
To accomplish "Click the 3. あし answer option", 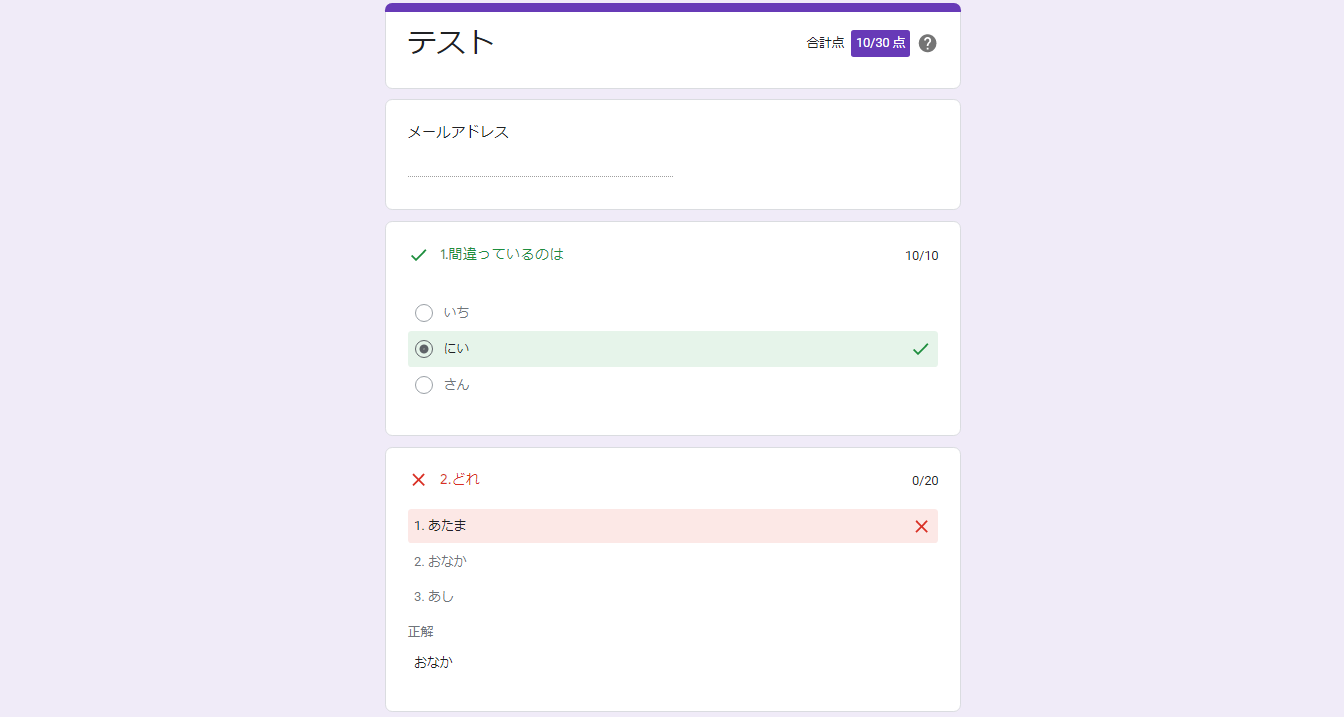I will (434, 597).
